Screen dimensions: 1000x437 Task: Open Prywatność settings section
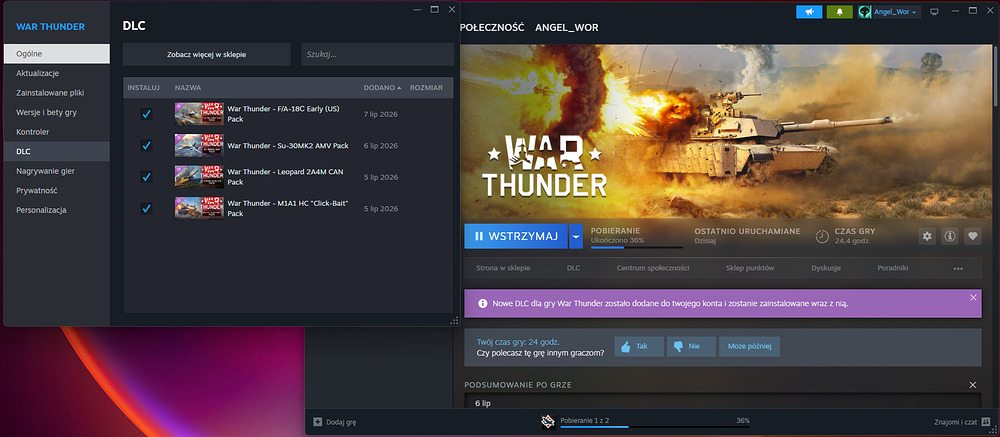(x=57, y=190)
